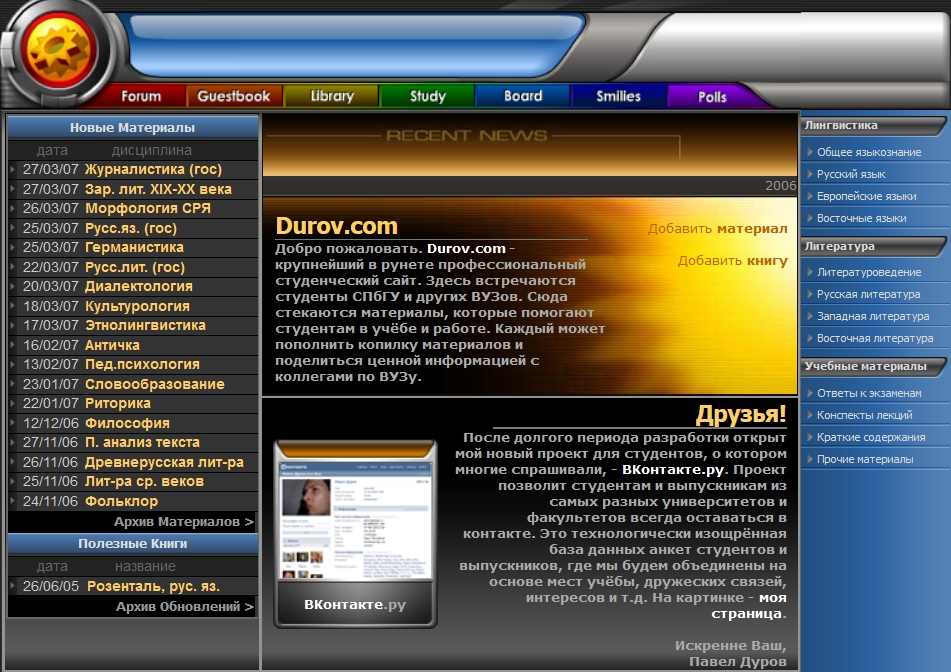Follow the 'моя страница' link
The width and height of the screenshot is (951, 672).
(x=749, y=605)
